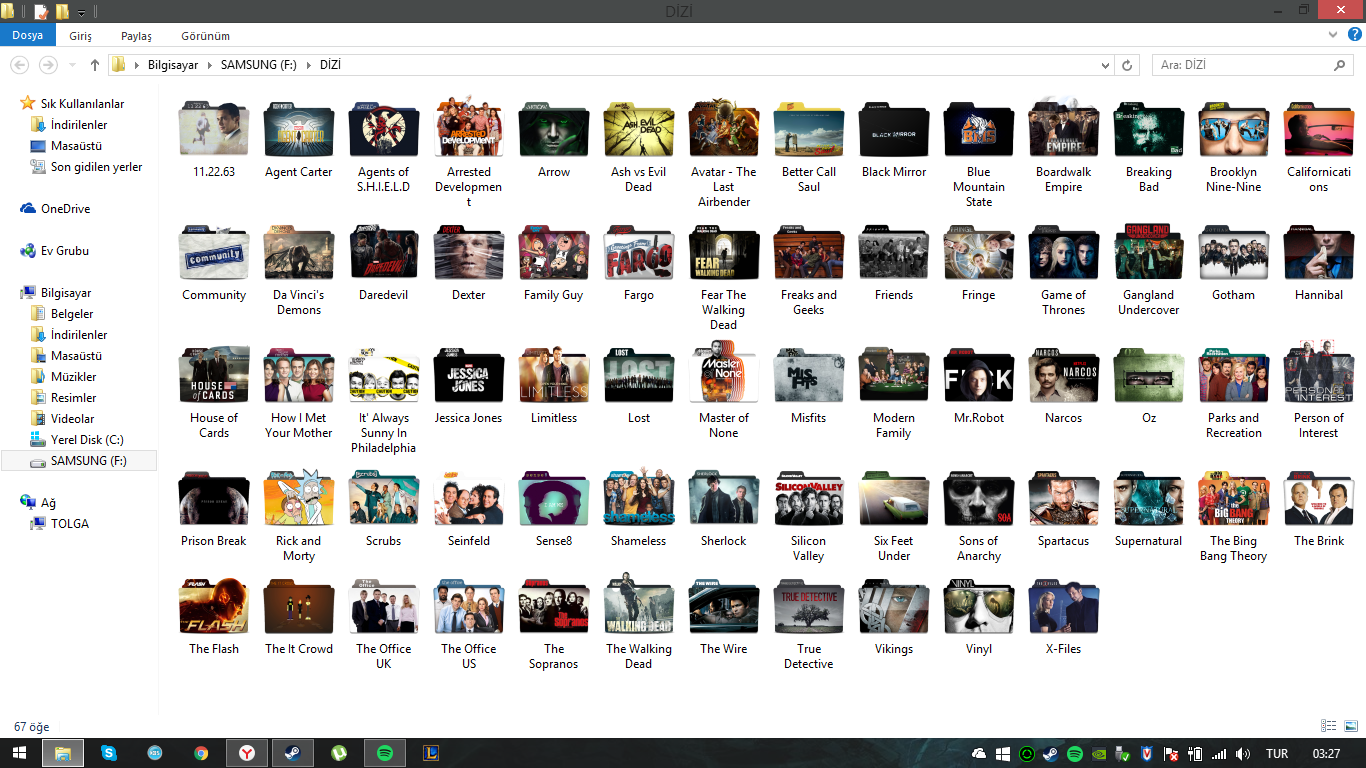Click the TUR input language indicator
Image resolution: width=1366 pixels, height=768 pixels.
[1277, 754]
